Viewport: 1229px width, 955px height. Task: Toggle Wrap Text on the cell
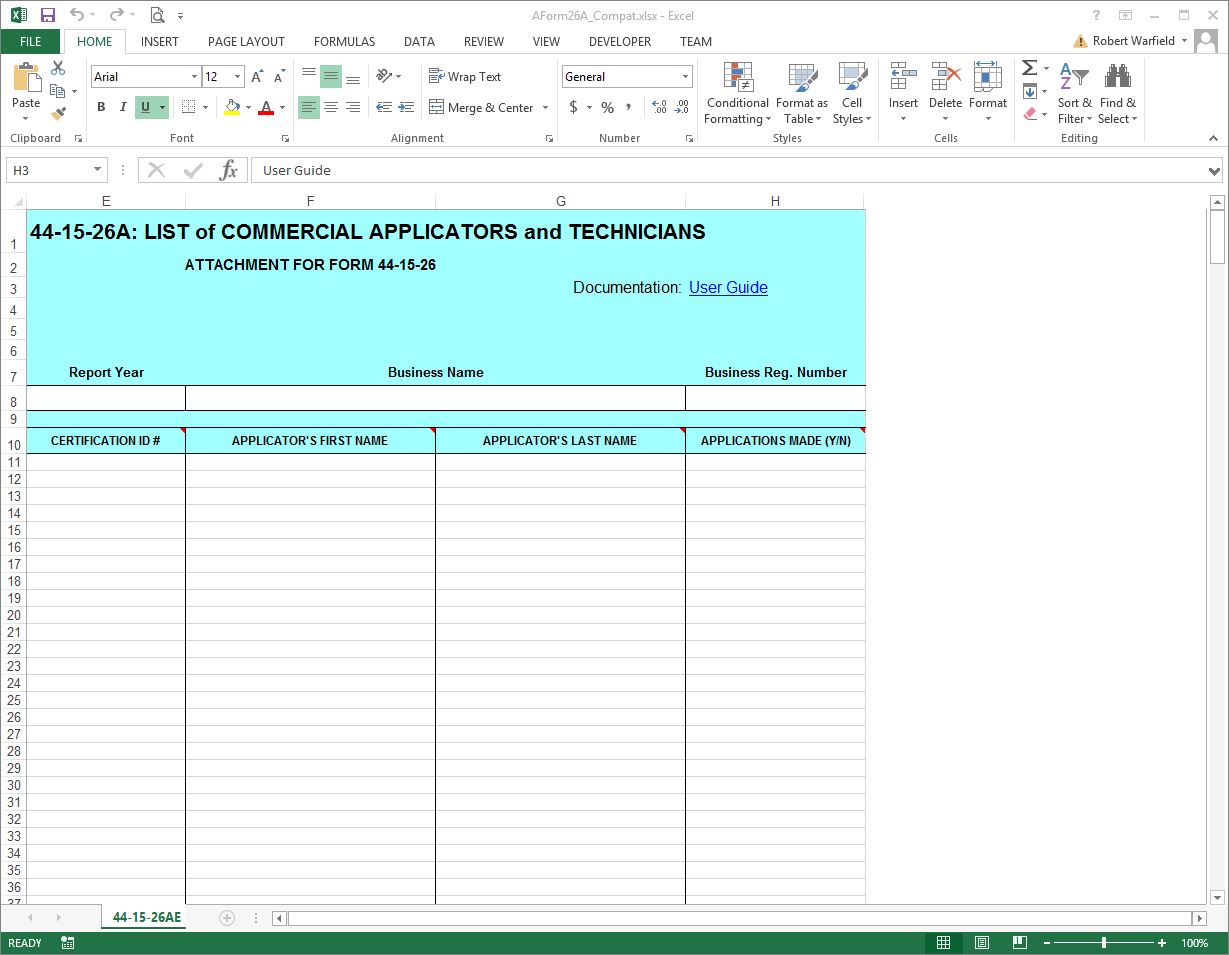(x=465, y=77)
